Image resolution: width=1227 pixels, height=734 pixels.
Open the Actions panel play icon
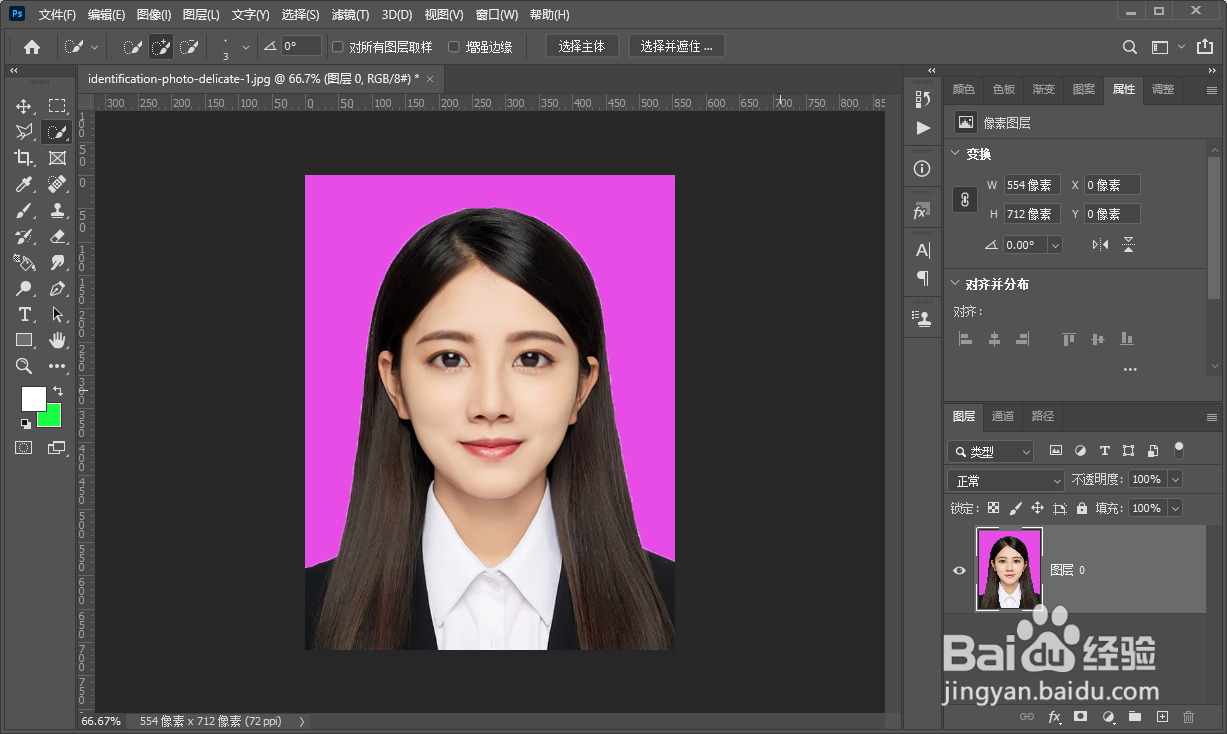[x=922, y=128]
